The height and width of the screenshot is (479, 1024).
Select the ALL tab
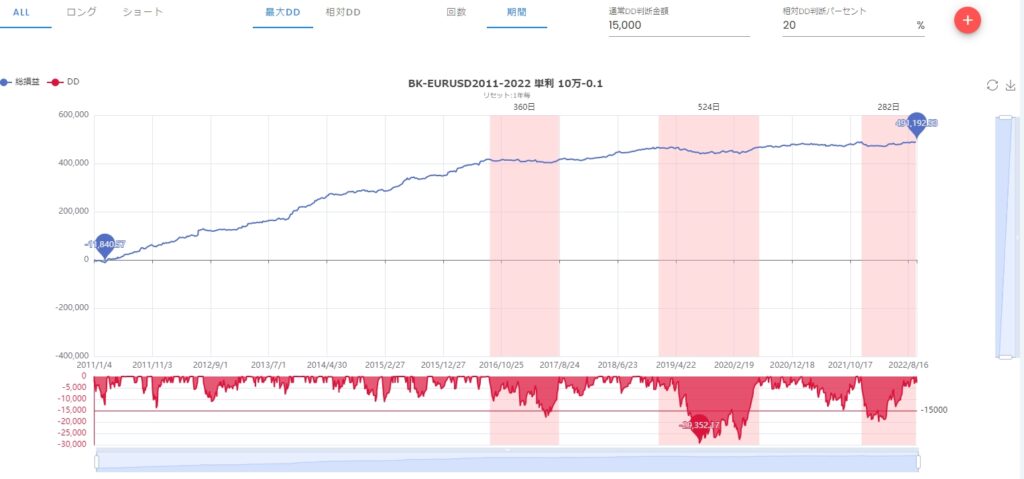22,12
